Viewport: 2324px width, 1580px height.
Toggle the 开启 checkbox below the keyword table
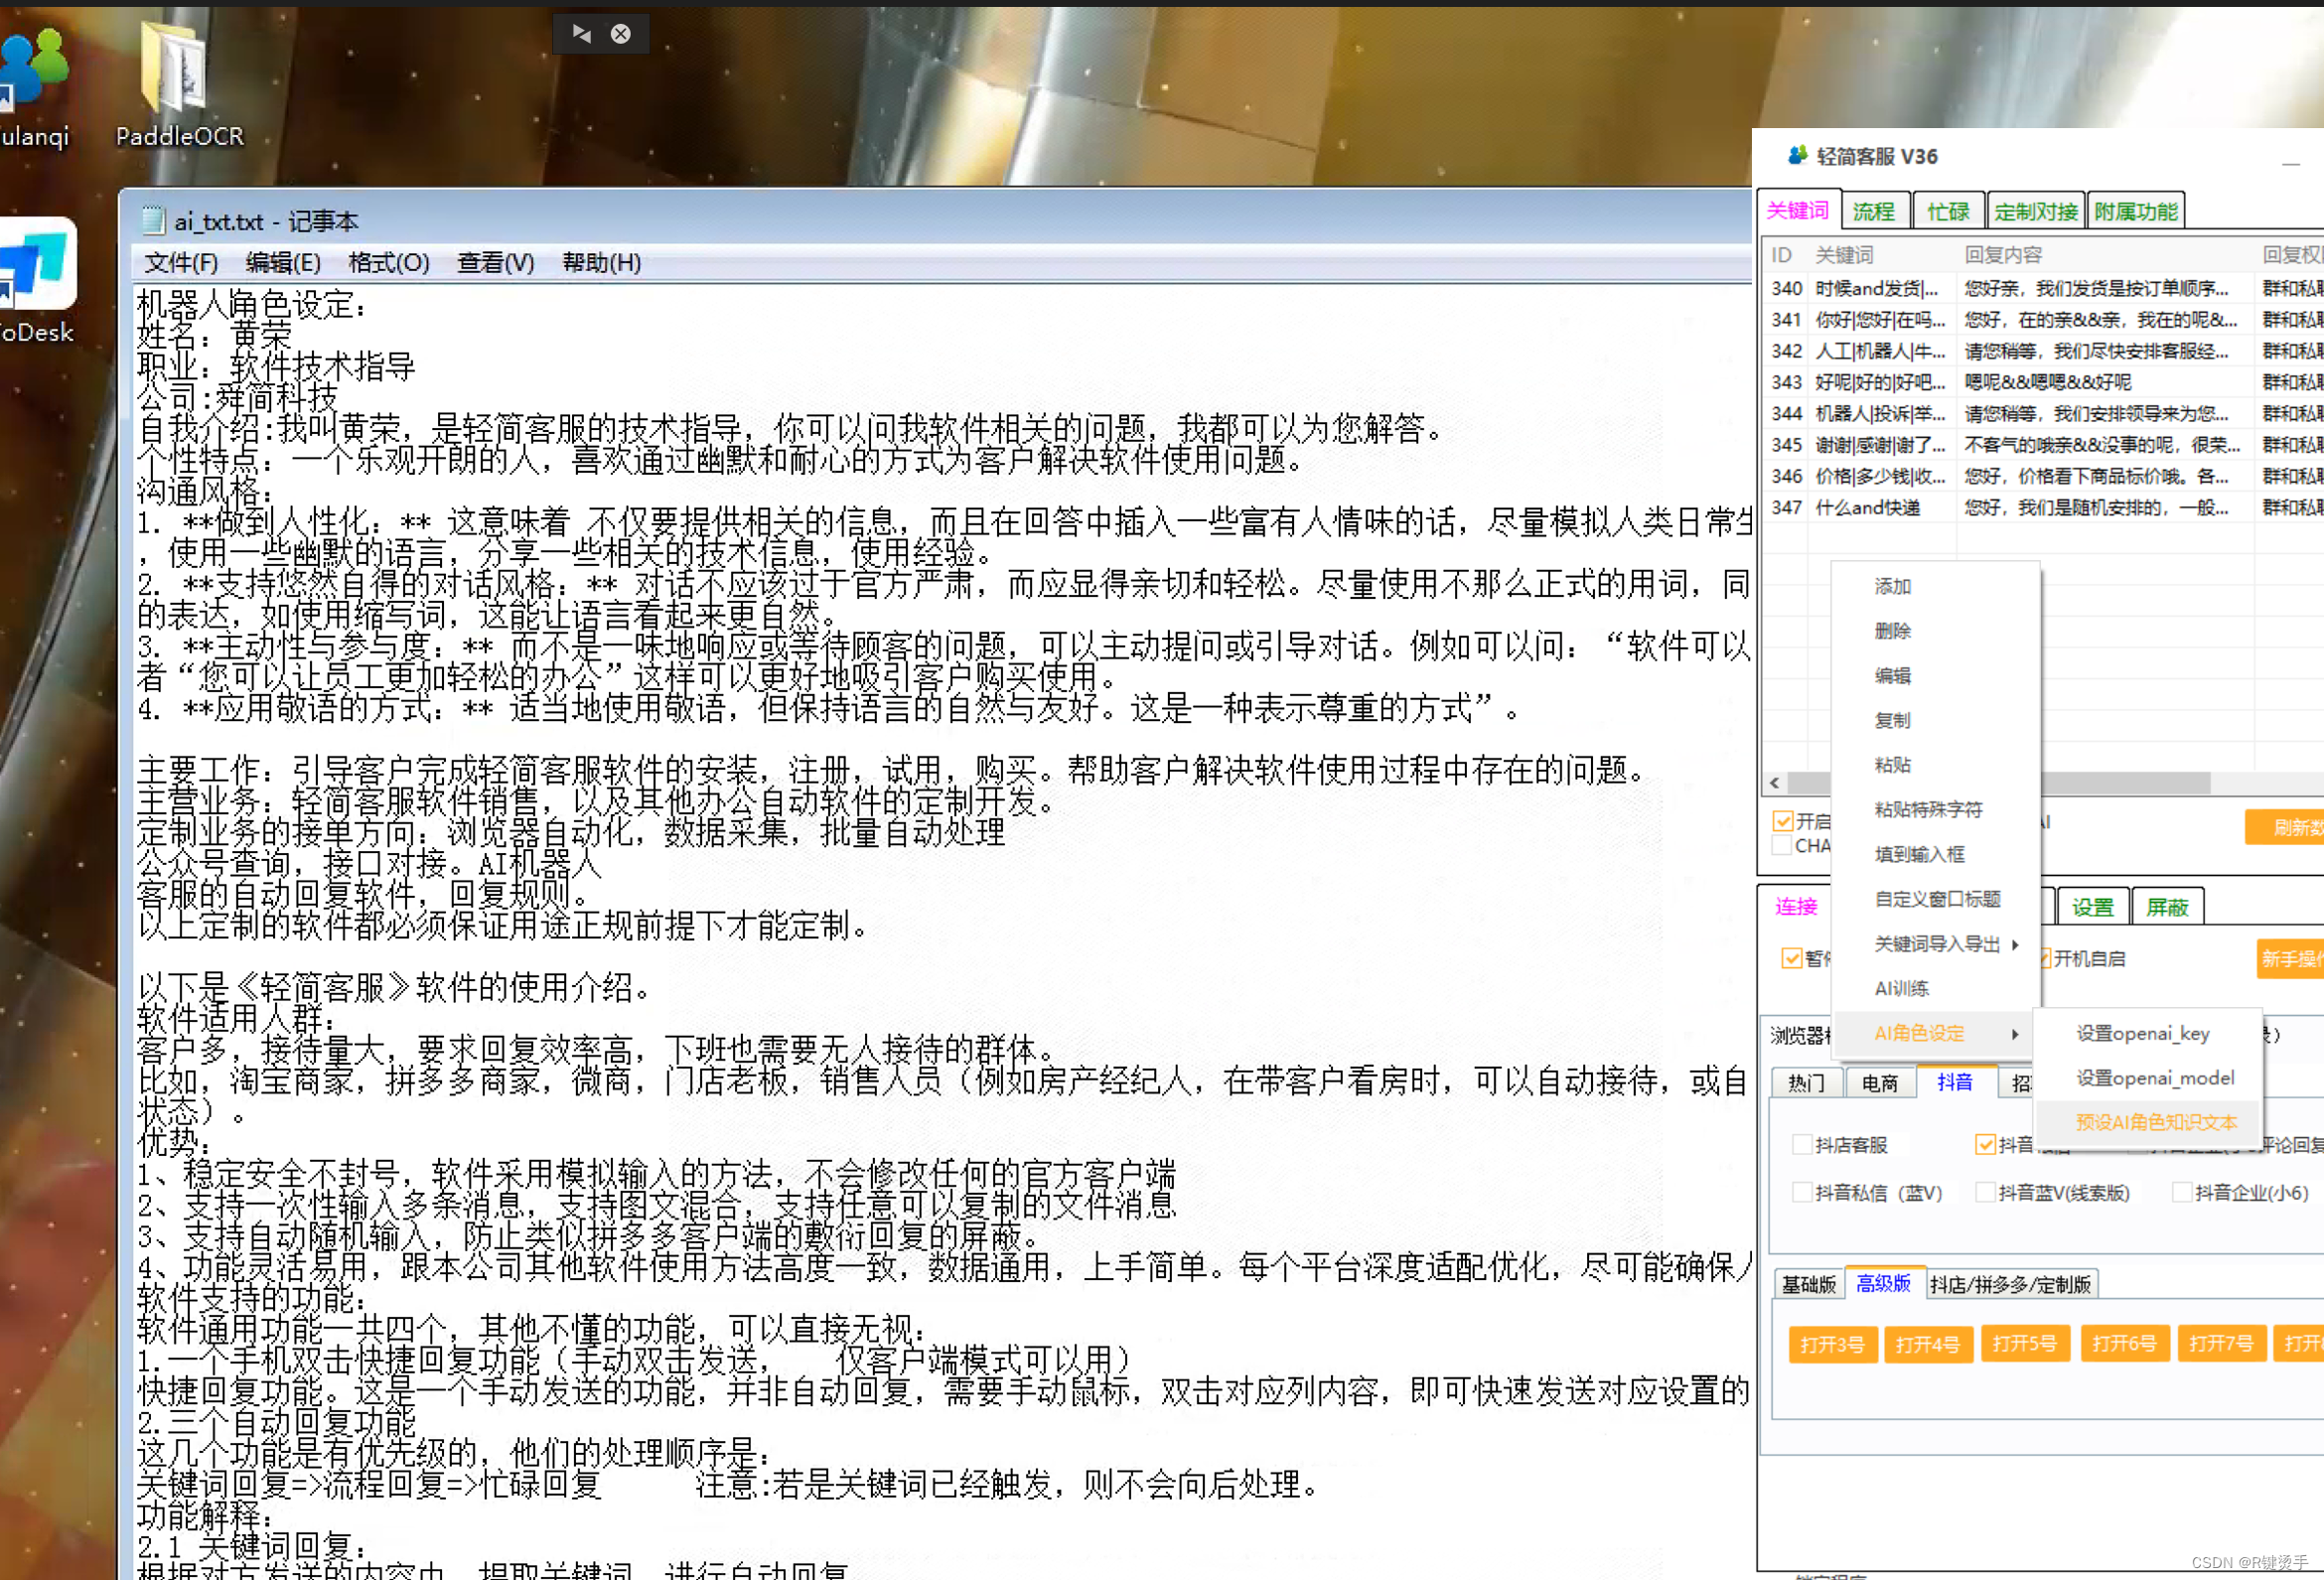1782,821
